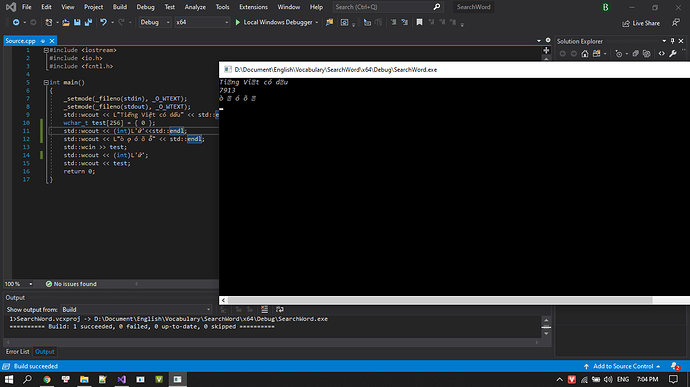
Task: Open the Project menu
Action: [94, 7]
